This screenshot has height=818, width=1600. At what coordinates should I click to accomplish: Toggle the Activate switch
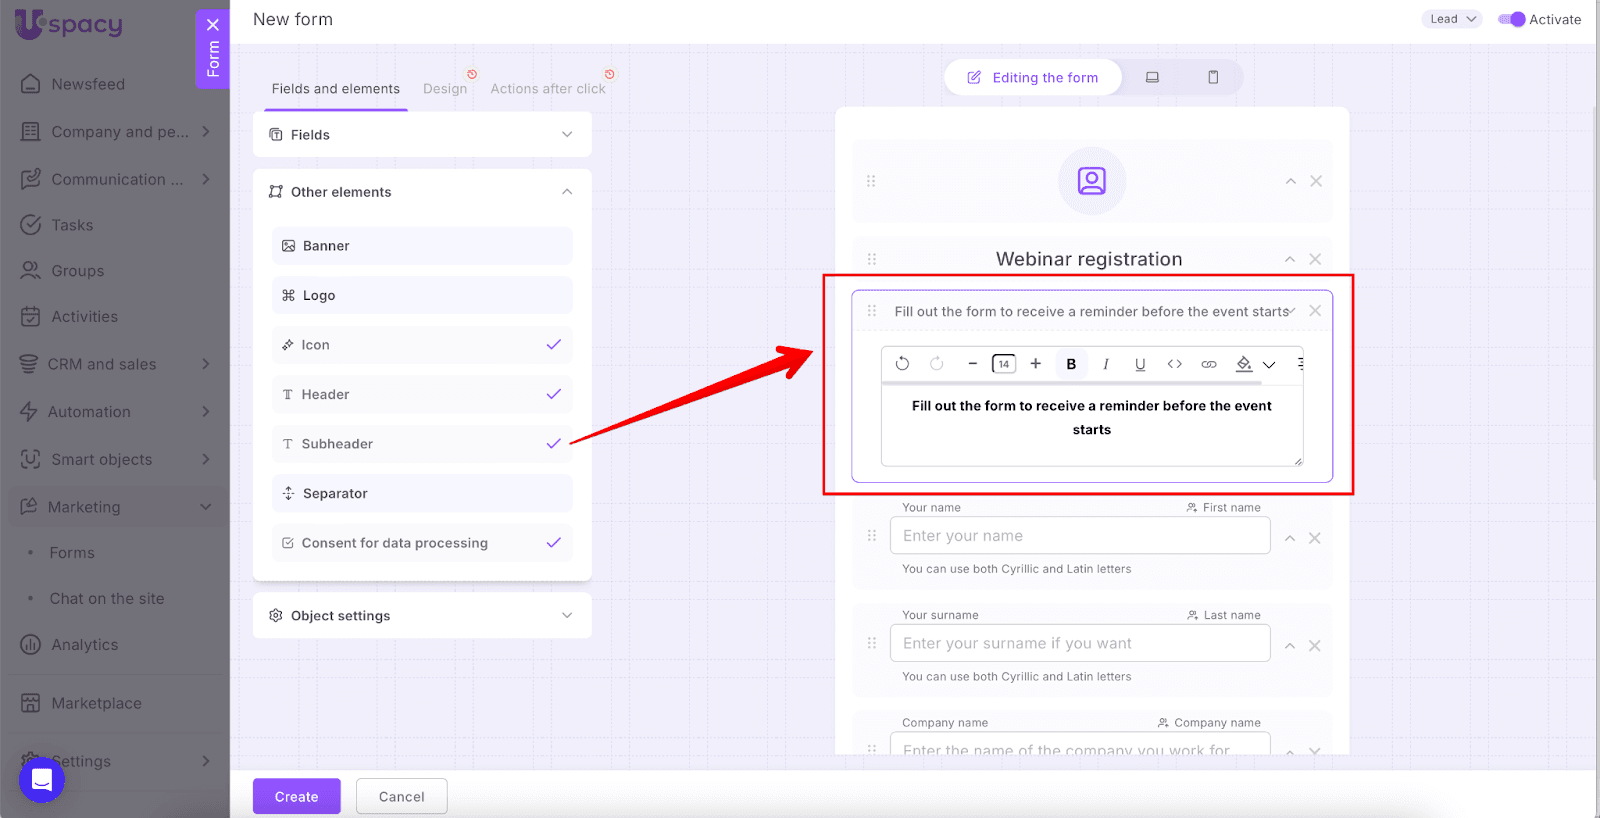(x=1511, y=19)
